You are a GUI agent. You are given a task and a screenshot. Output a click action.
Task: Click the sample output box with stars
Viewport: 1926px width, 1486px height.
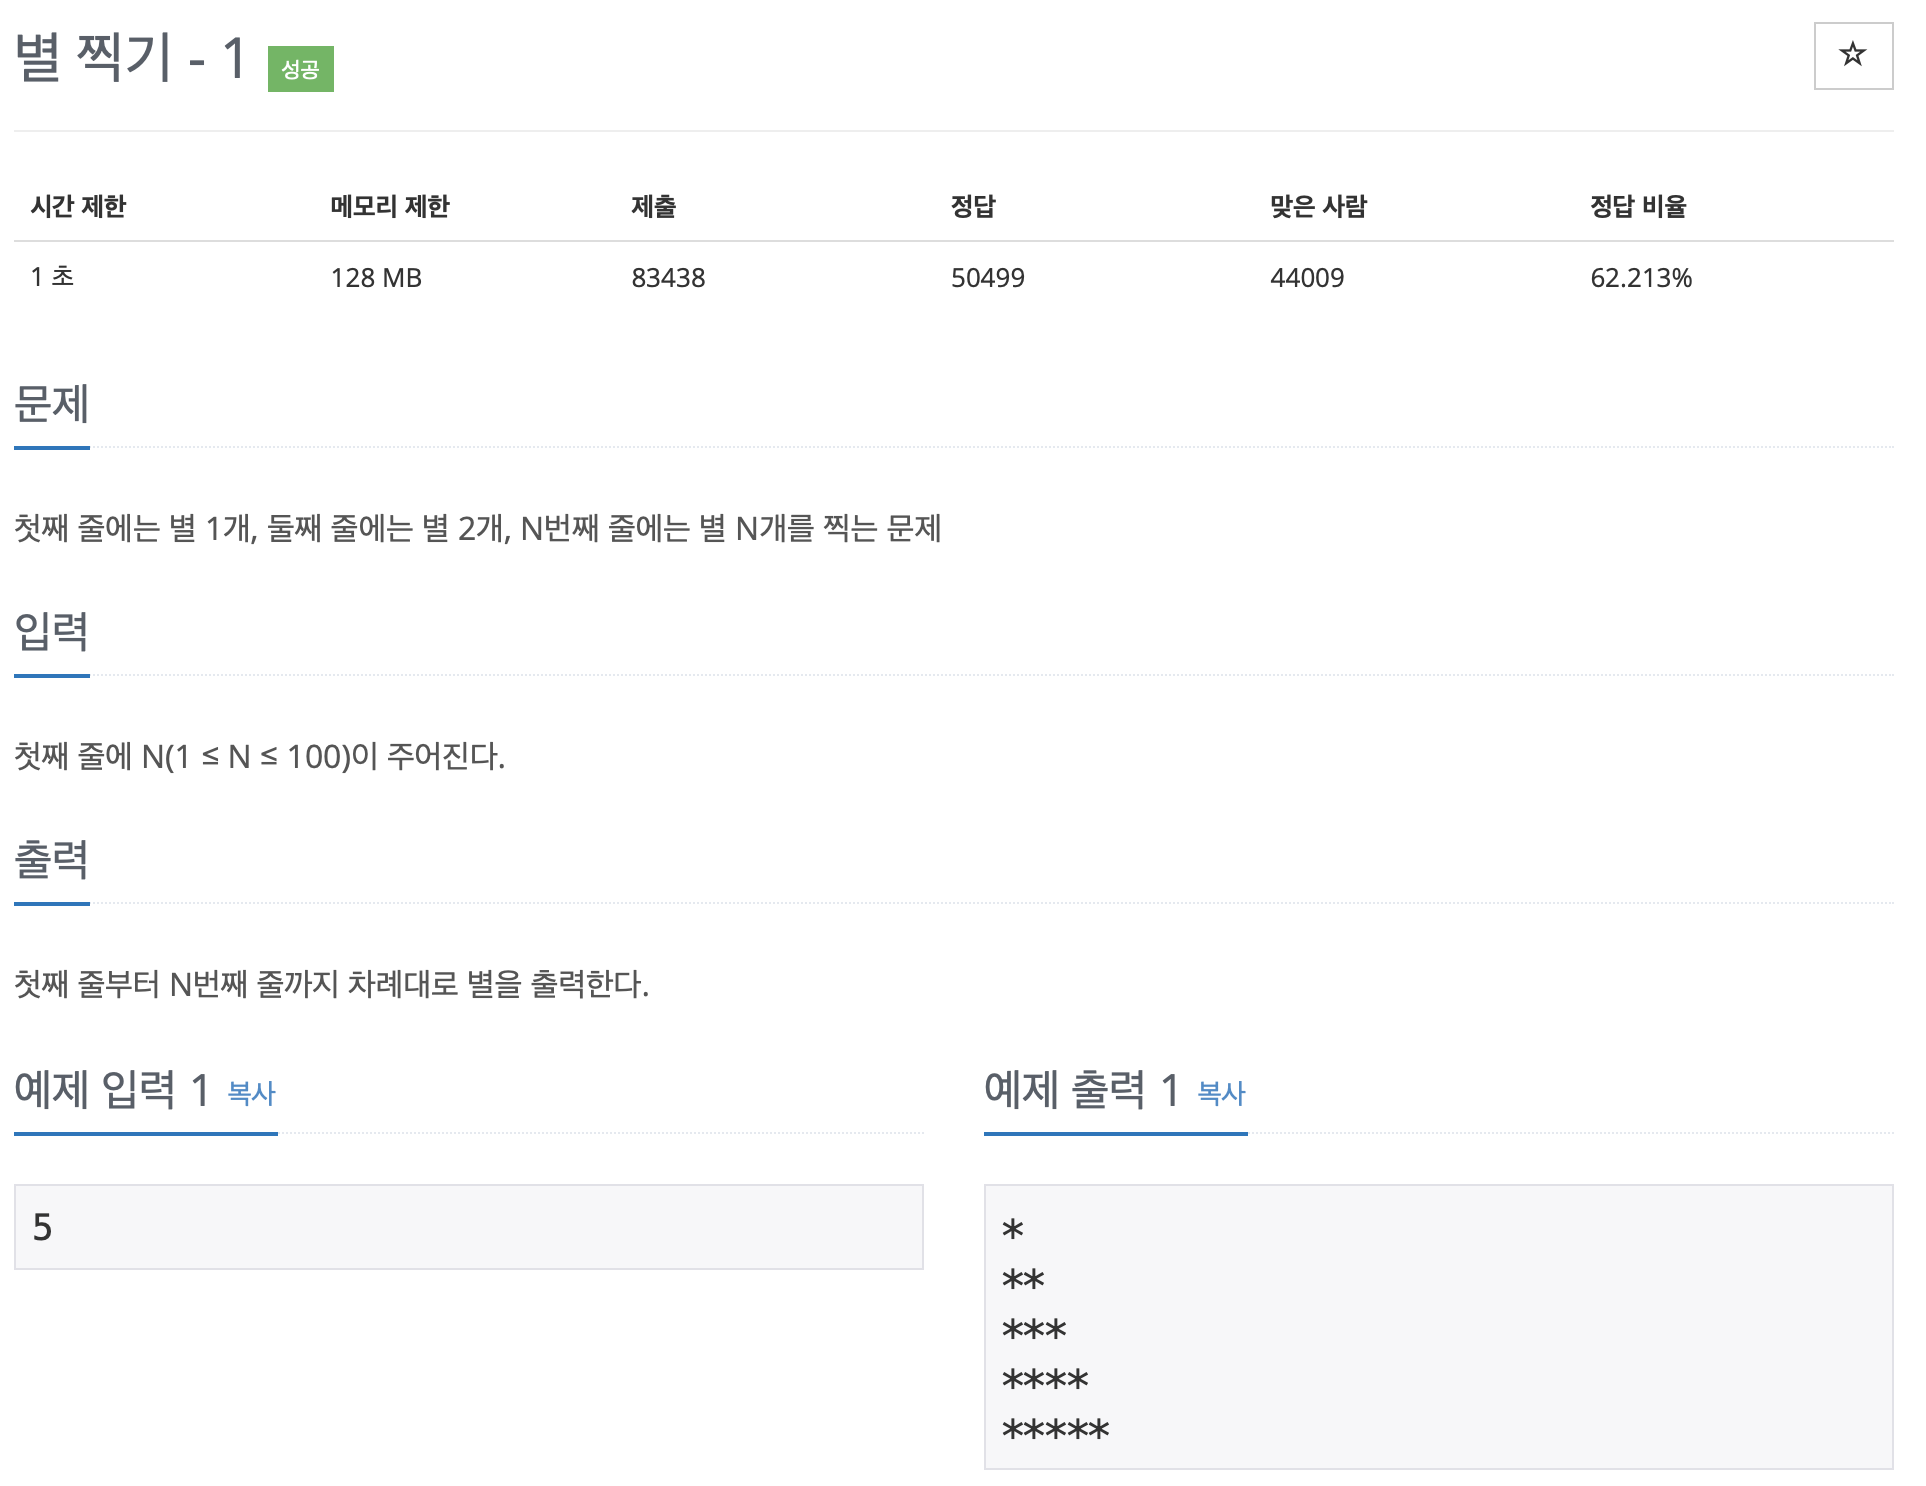(1437, 1327)
